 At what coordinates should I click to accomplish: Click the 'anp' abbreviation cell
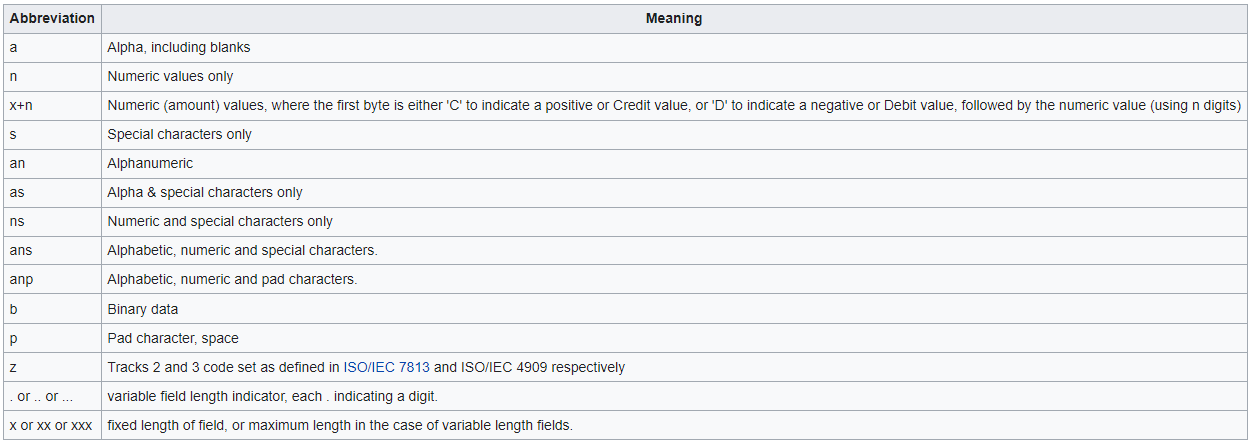coord(20,279)
